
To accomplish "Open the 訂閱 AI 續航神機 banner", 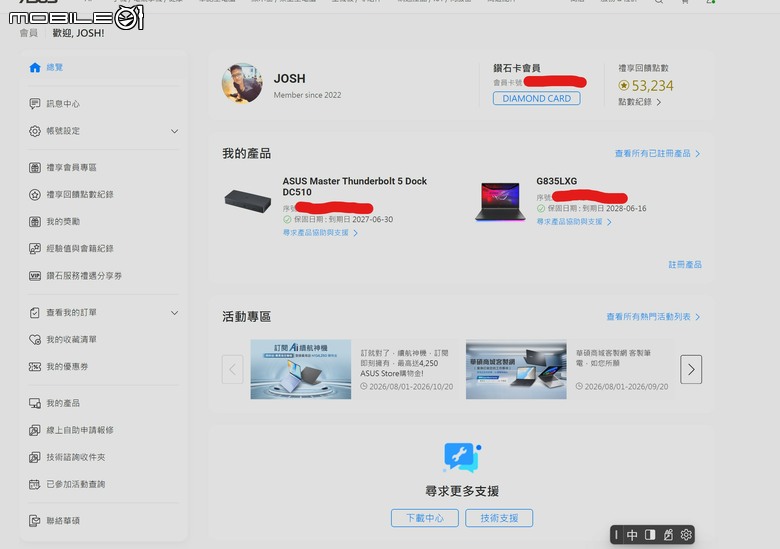I will pyautogui.click(x=300, y=369).
